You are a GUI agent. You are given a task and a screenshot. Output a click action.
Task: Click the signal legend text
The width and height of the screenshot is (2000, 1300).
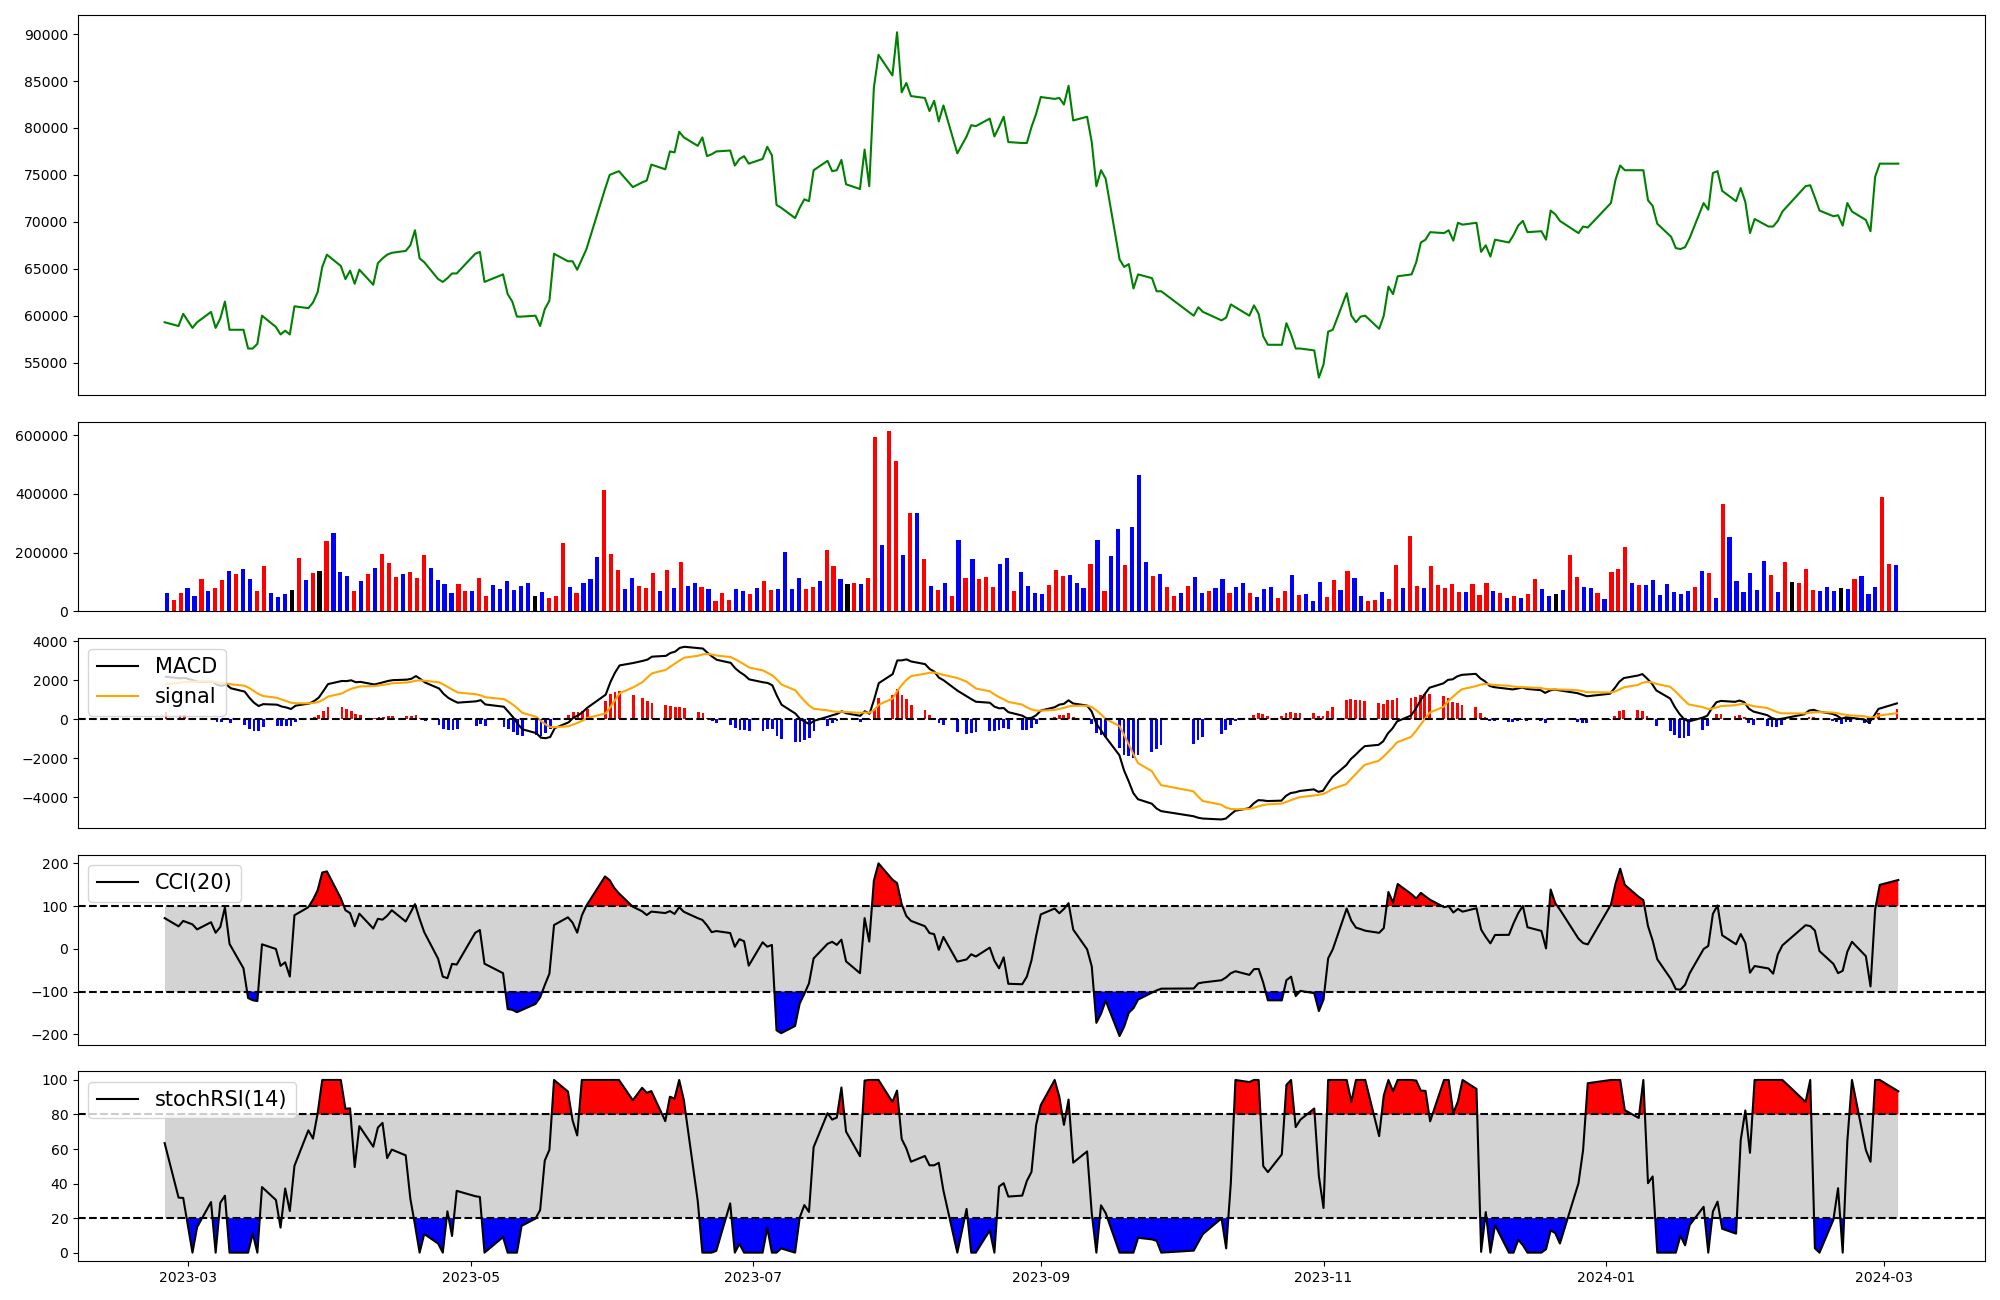click(x=185, y=696)
